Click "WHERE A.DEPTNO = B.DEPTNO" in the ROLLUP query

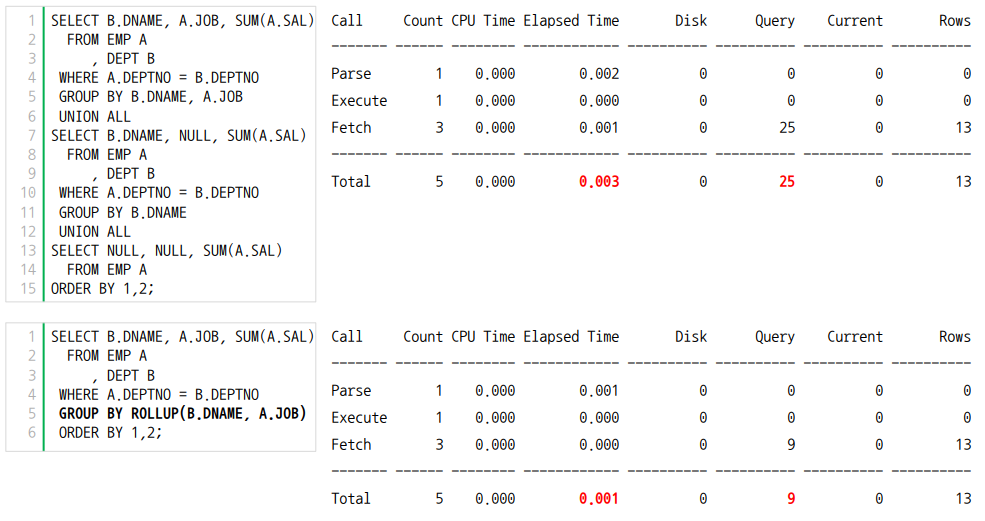point(159,395)
